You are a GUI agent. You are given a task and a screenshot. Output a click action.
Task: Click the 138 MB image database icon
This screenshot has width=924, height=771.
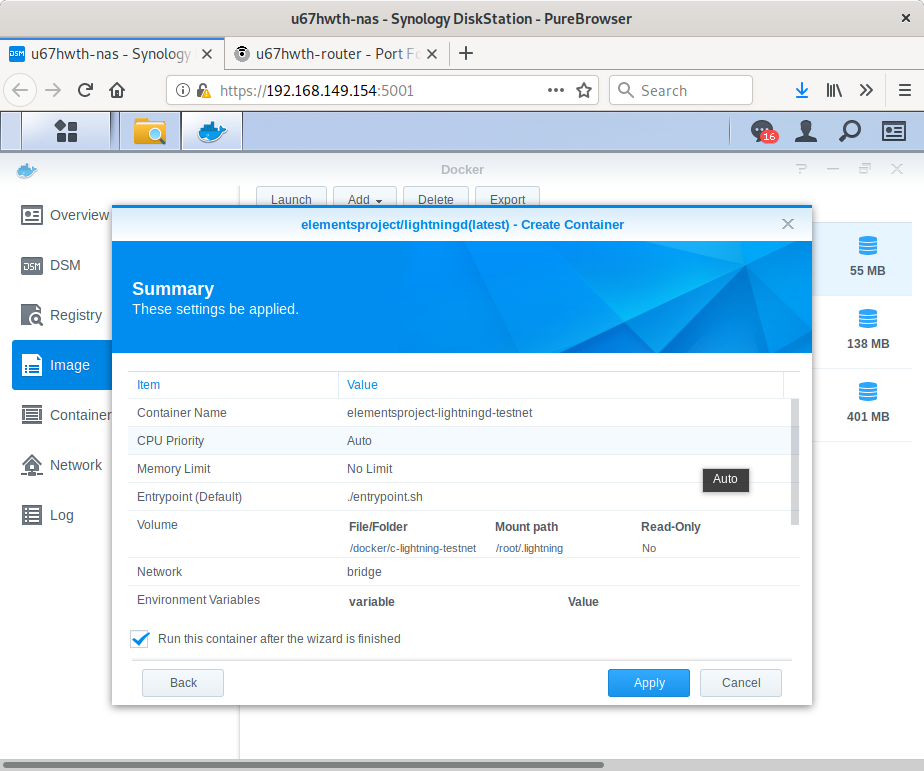click(867, 318)
